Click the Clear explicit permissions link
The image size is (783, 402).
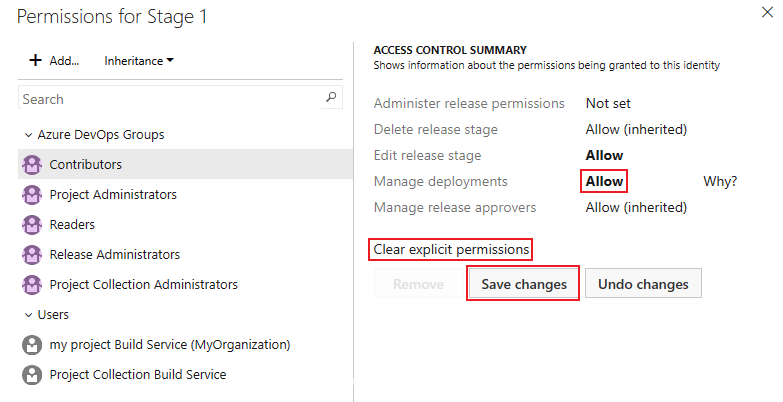pos(451,249)
